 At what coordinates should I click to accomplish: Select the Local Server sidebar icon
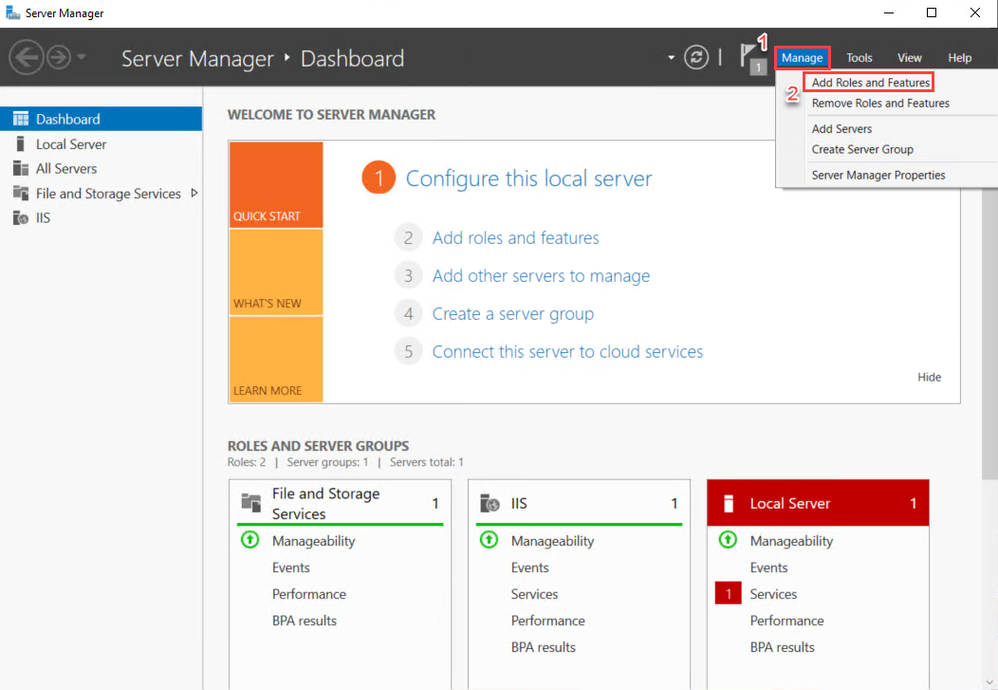(x=20, y=144)
